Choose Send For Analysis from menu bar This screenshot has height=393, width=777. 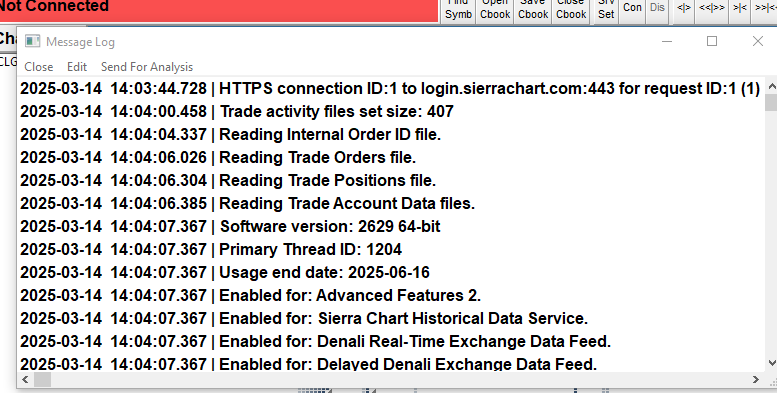[x=147, y=67]
